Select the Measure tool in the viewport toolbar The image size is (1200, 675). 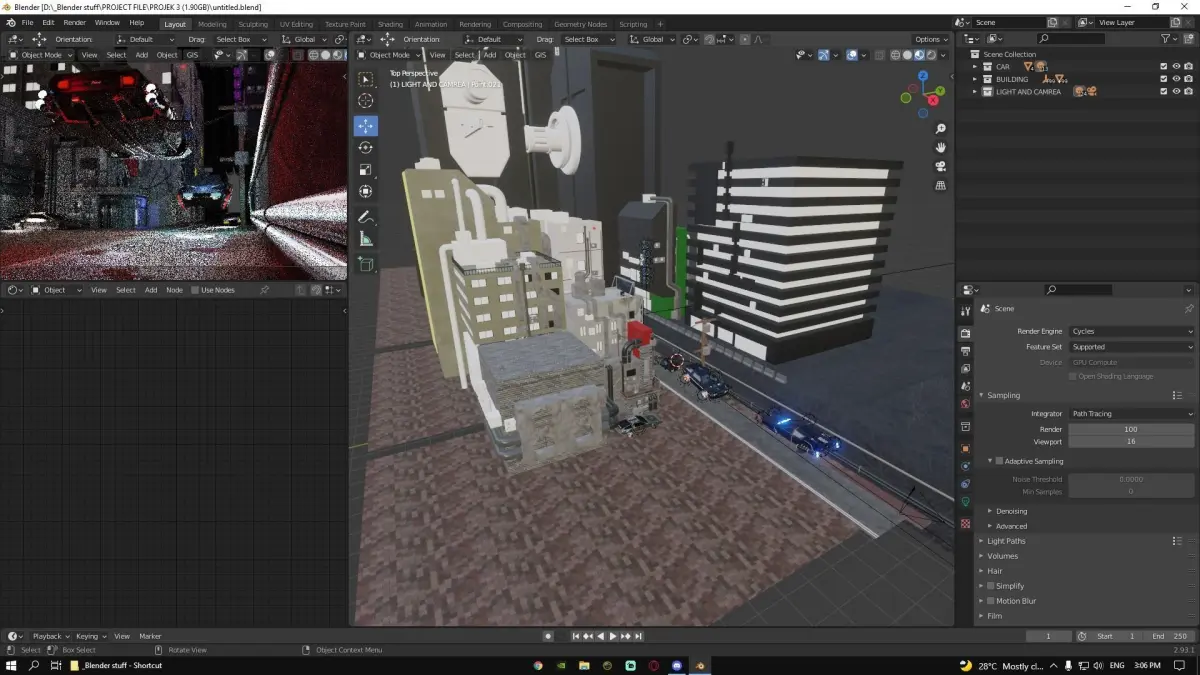pyautogui.click(x=365, y=239)
